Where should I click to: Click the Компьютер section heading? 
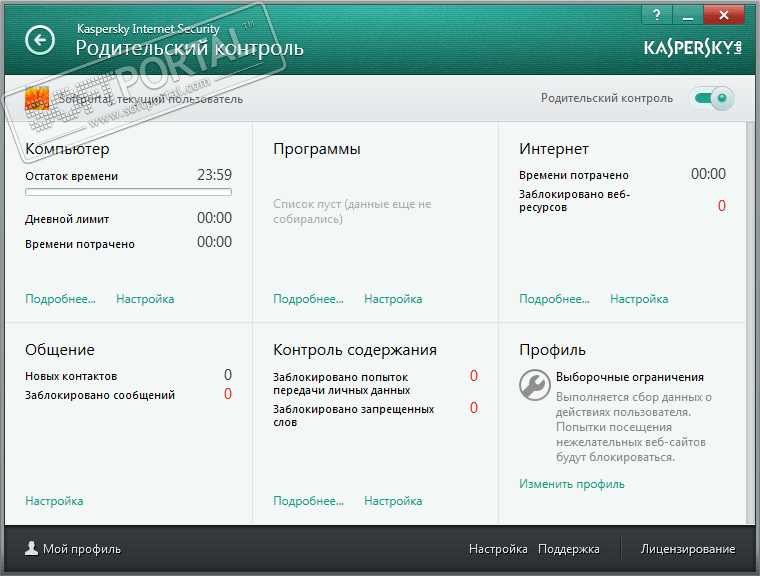click(x=67, y=149)
